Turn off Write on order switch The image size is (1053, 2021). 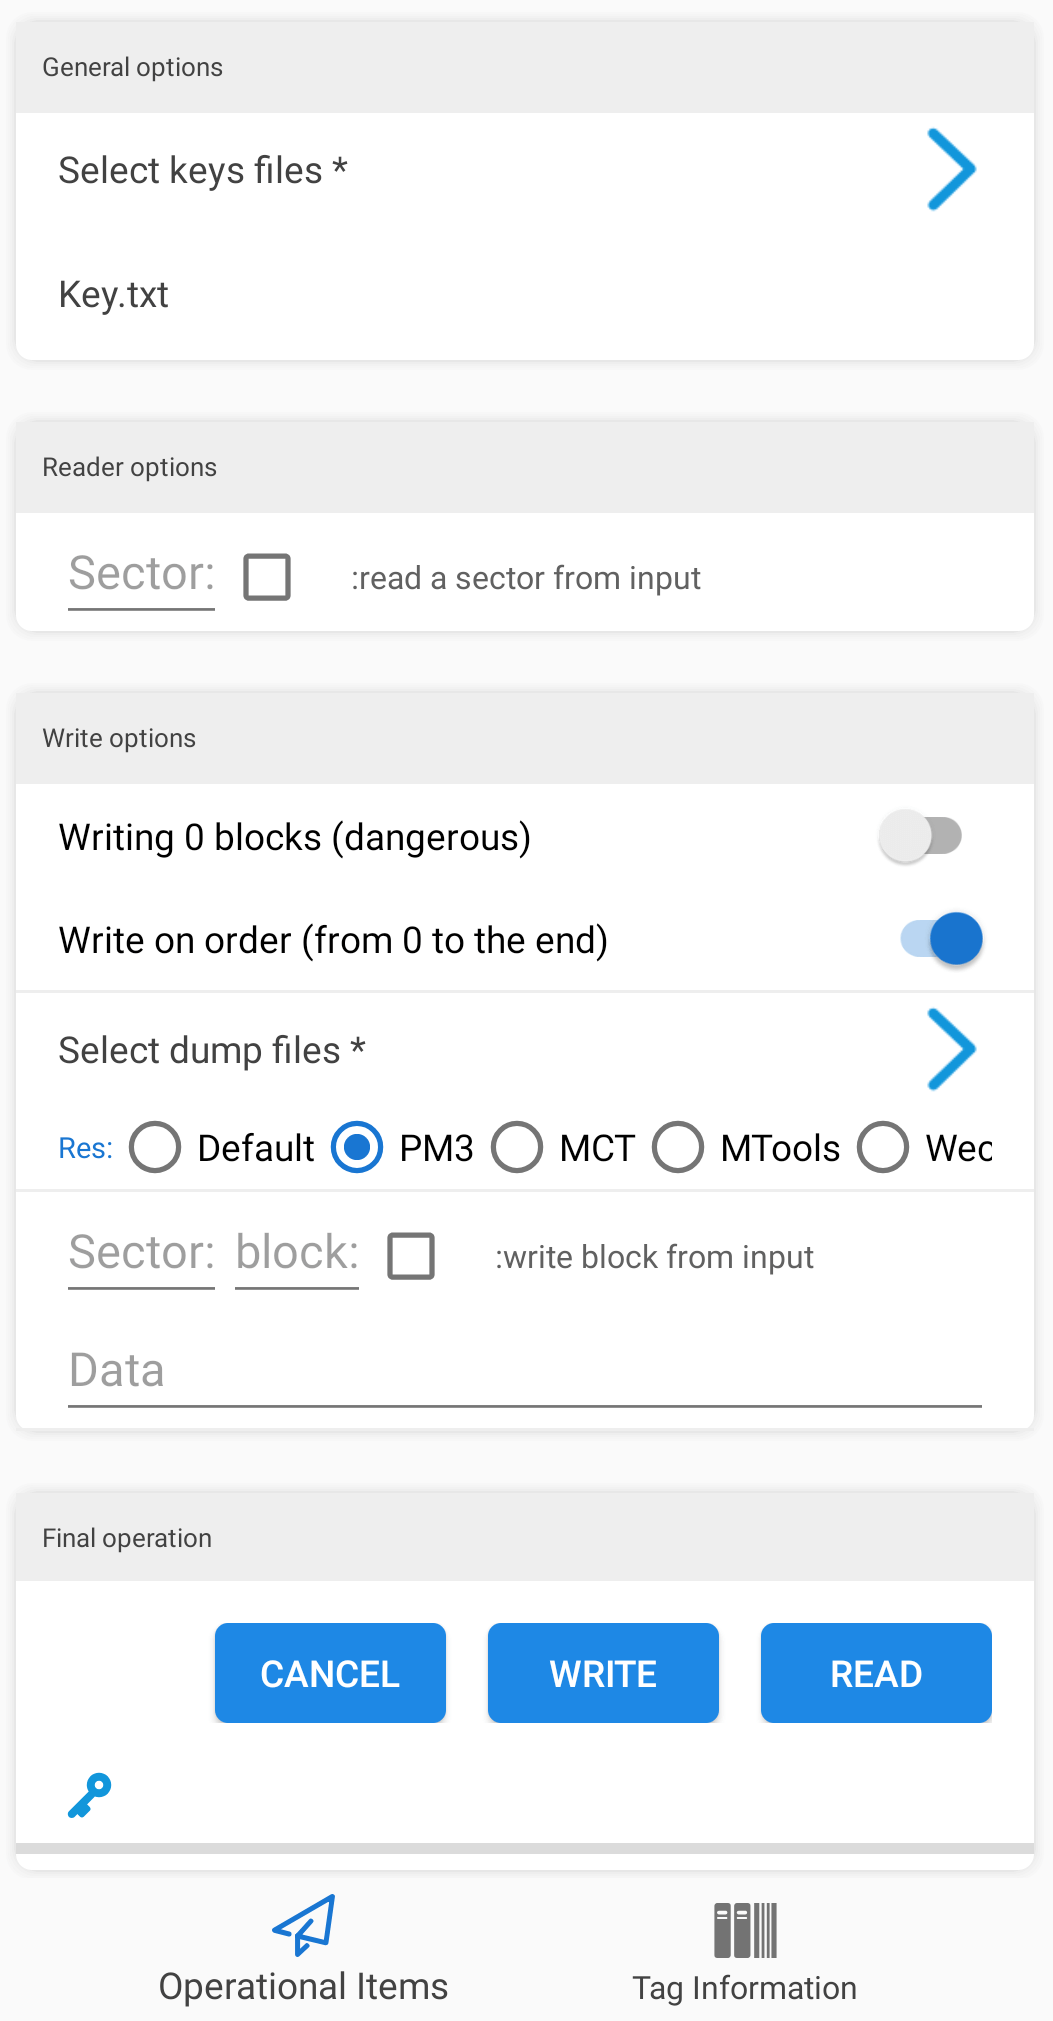coord(941,939)
